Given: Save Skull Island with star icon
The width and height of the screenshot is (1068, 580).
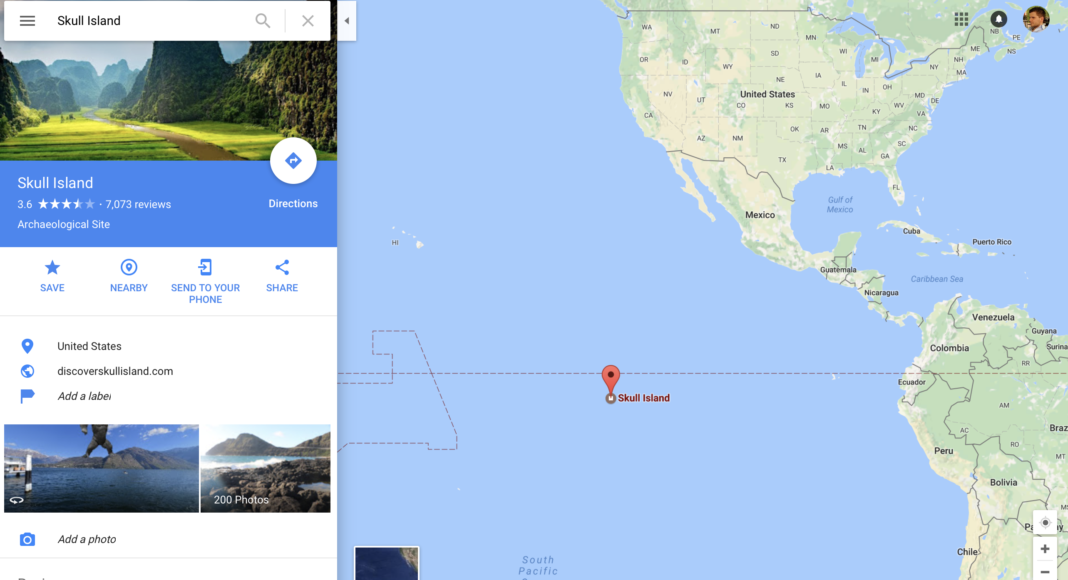Looking at the screenshot, I should click(52, 276).
